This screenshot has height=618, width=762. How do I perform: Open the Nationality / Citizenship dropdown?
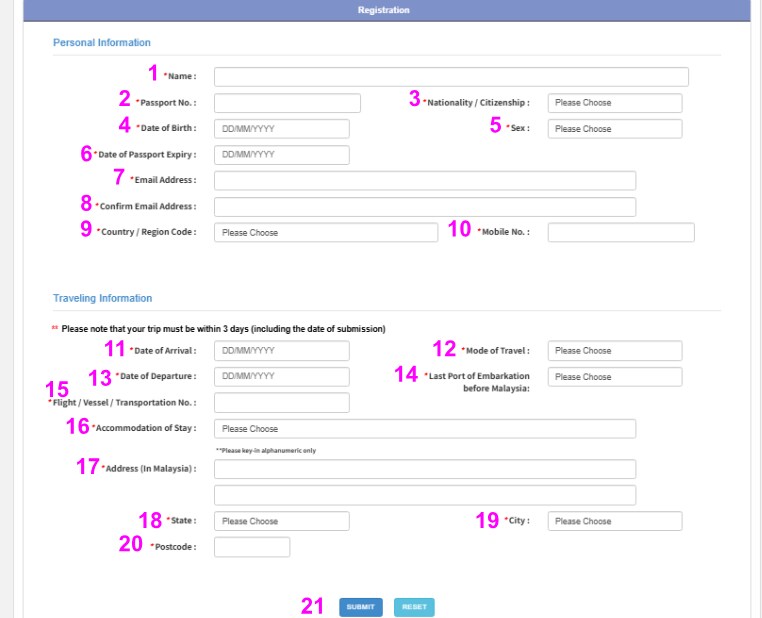click(614, 103)
